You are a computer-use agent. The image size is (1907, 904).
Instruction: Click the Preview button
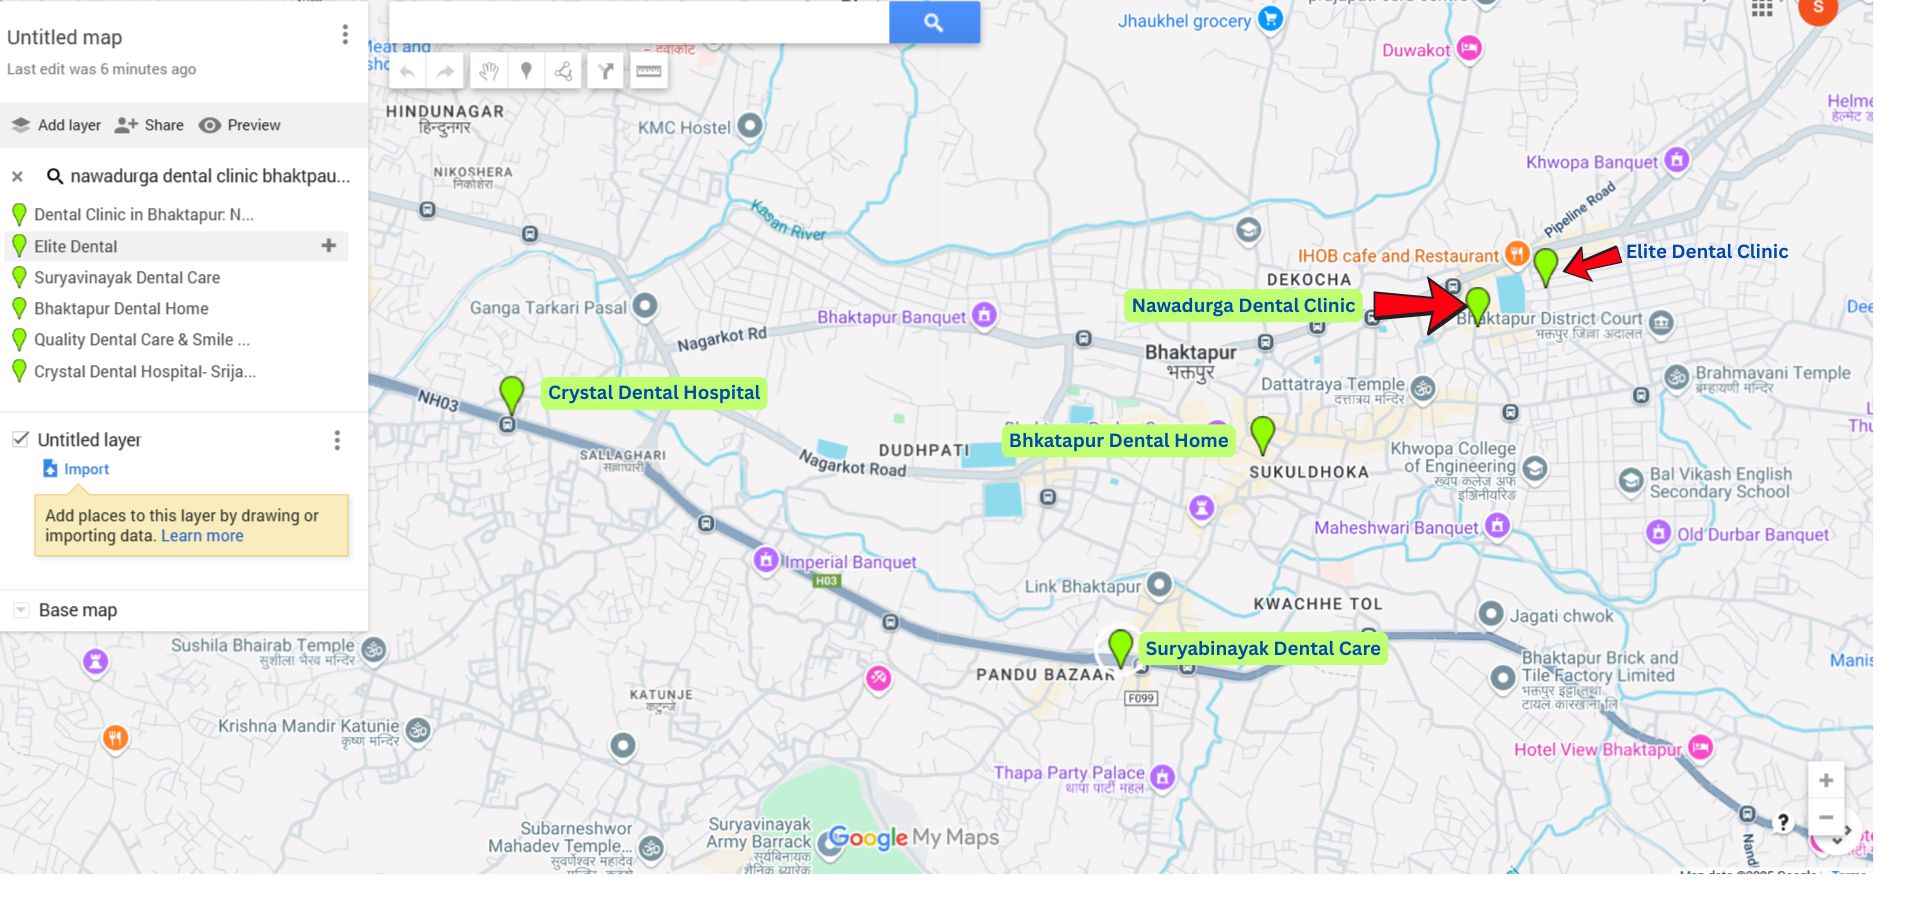point(240,125)
